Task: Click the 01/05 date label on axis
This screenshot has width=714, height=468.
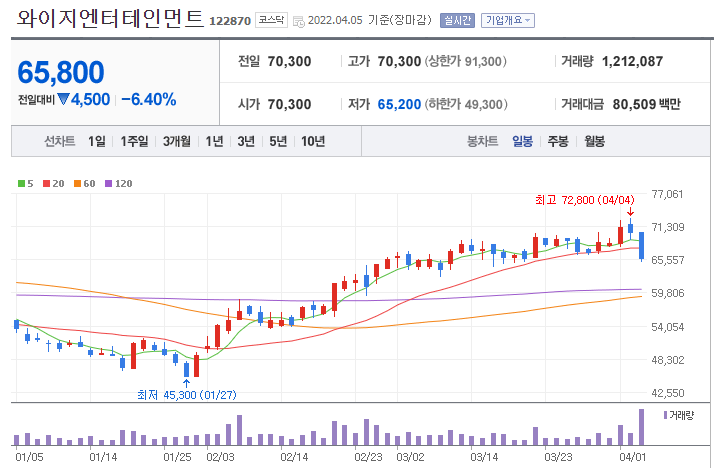Action: (30, 457)
